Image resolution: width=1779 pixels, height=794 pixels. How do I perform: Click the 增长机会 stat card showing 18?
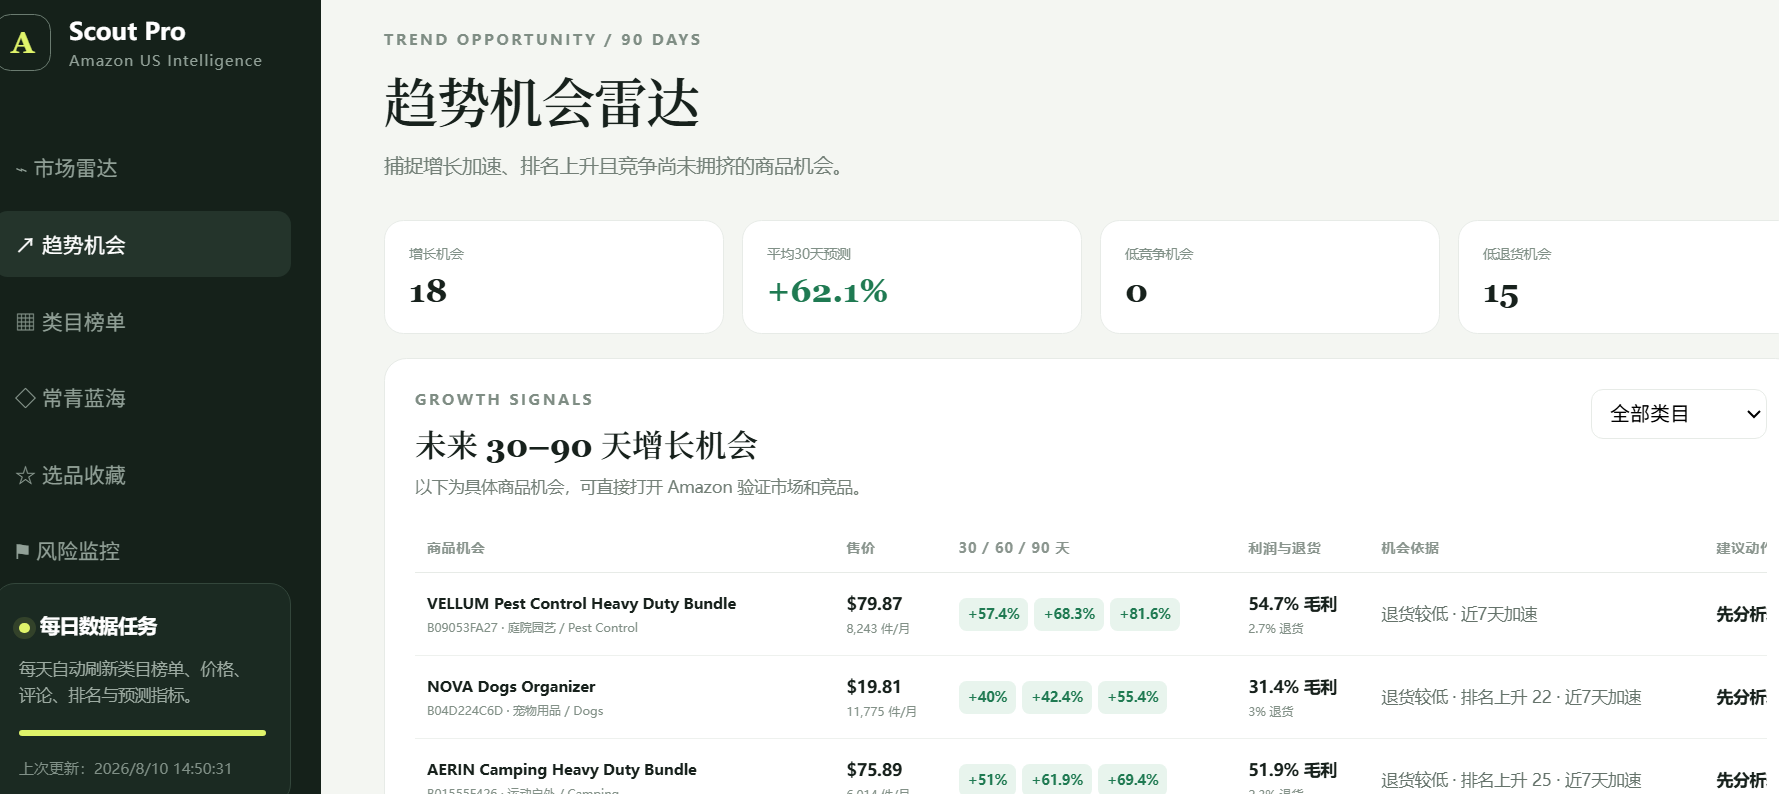point(554,277)
